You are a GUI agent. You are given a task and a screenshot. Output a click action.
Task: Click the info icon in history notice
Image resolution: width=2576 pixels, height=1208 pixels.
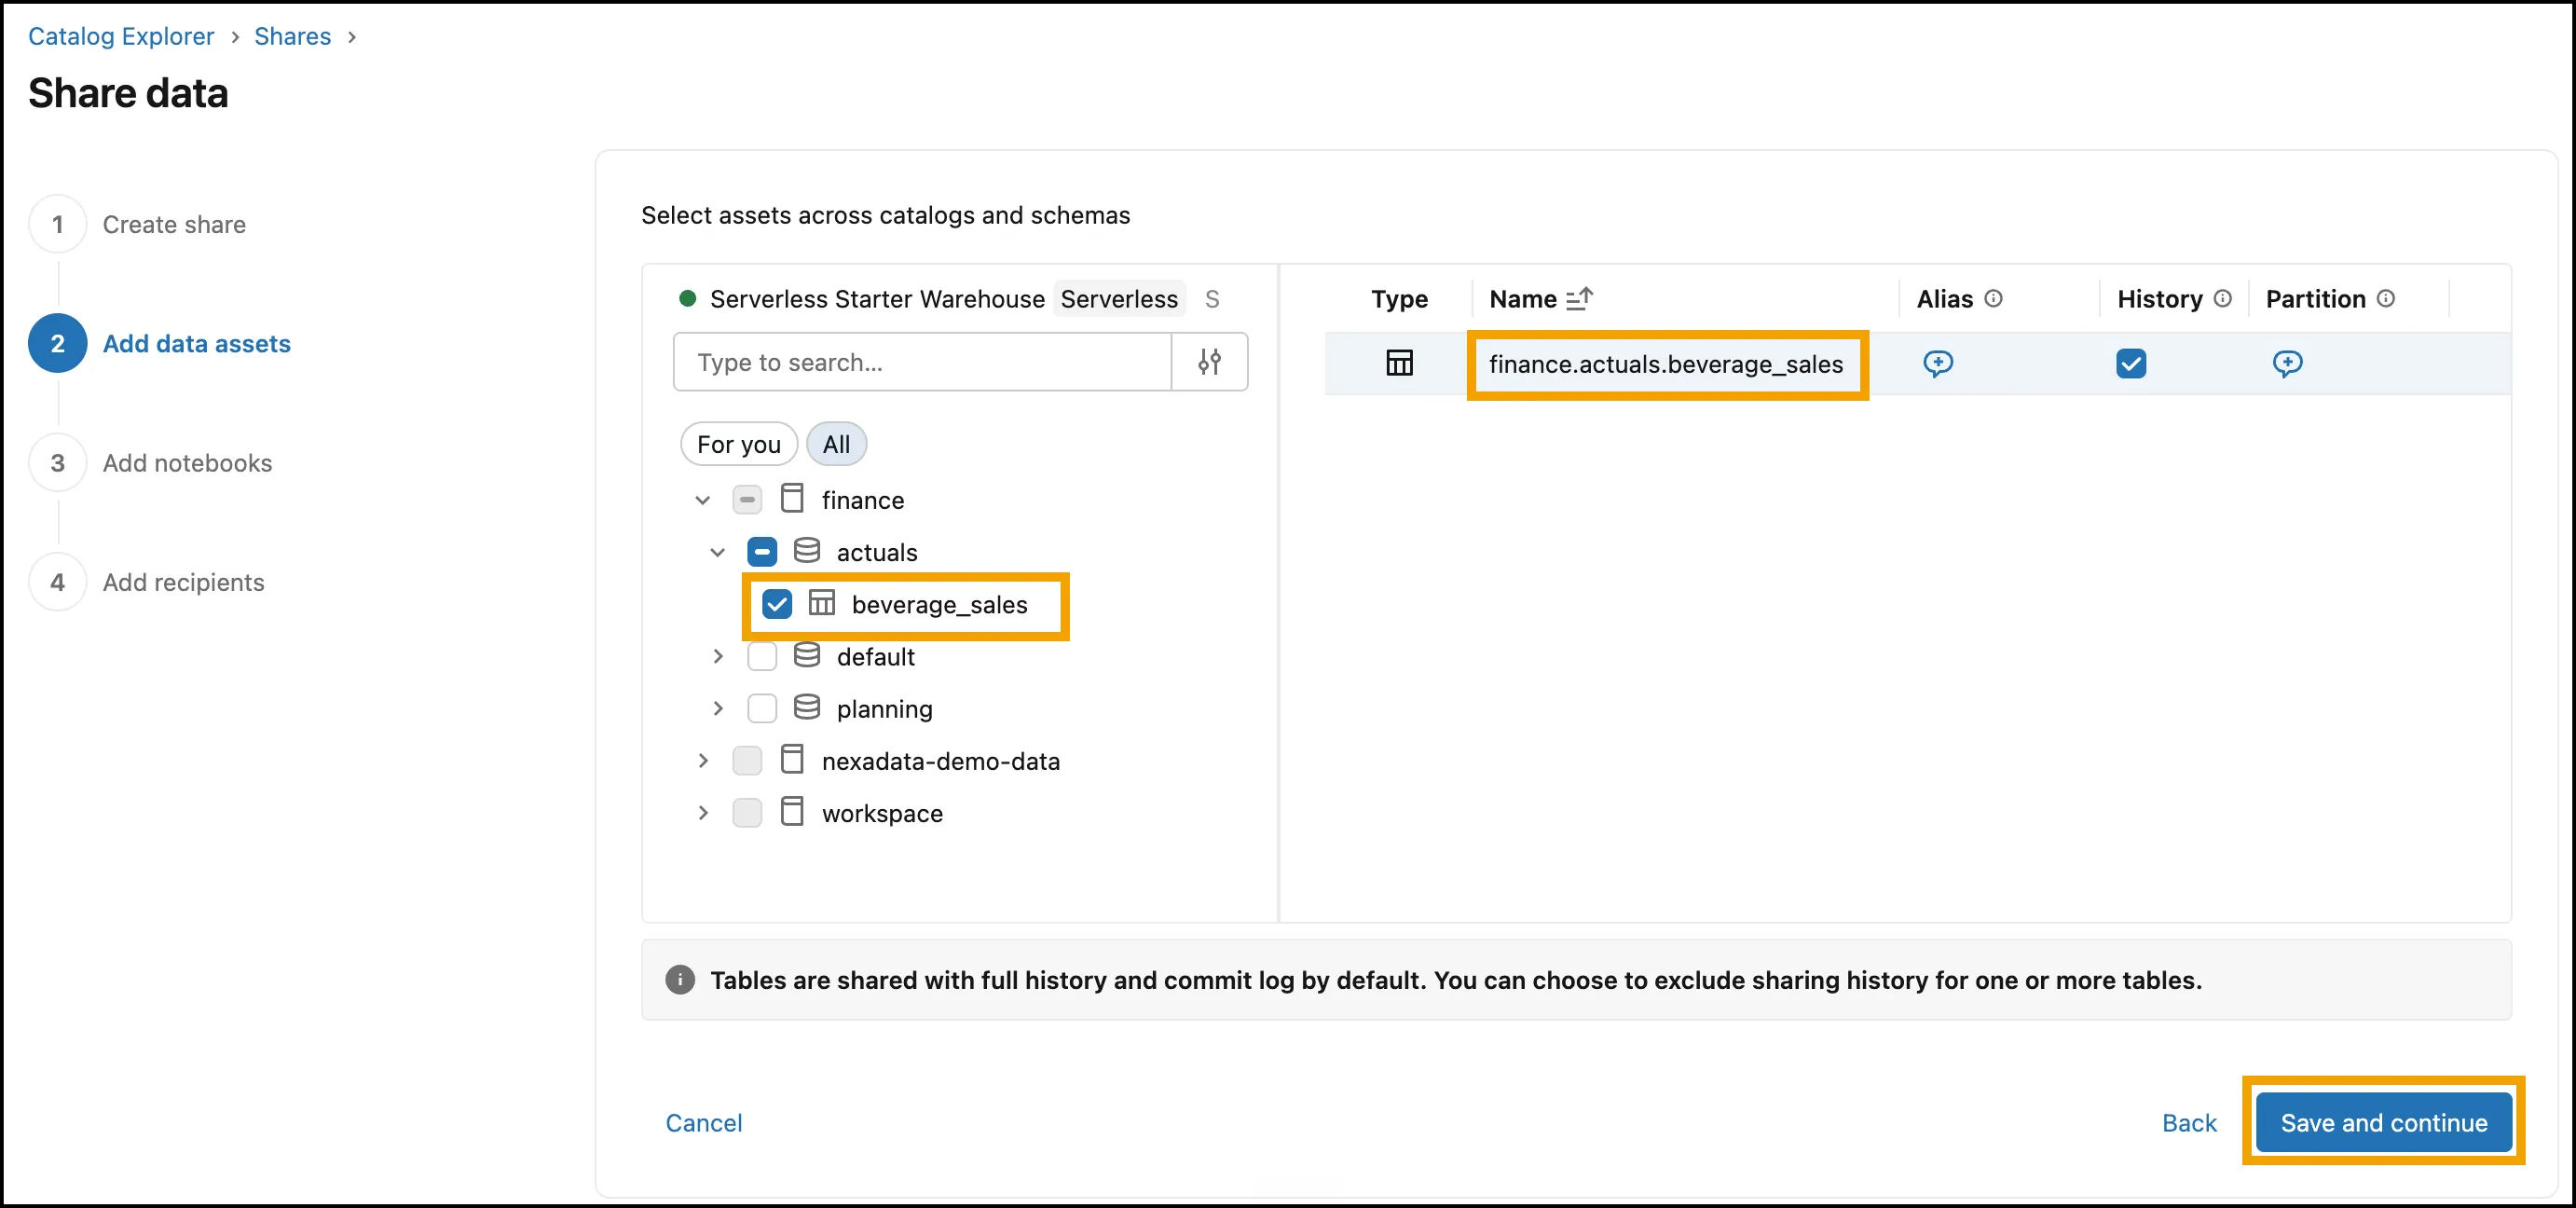coord(680,979)
